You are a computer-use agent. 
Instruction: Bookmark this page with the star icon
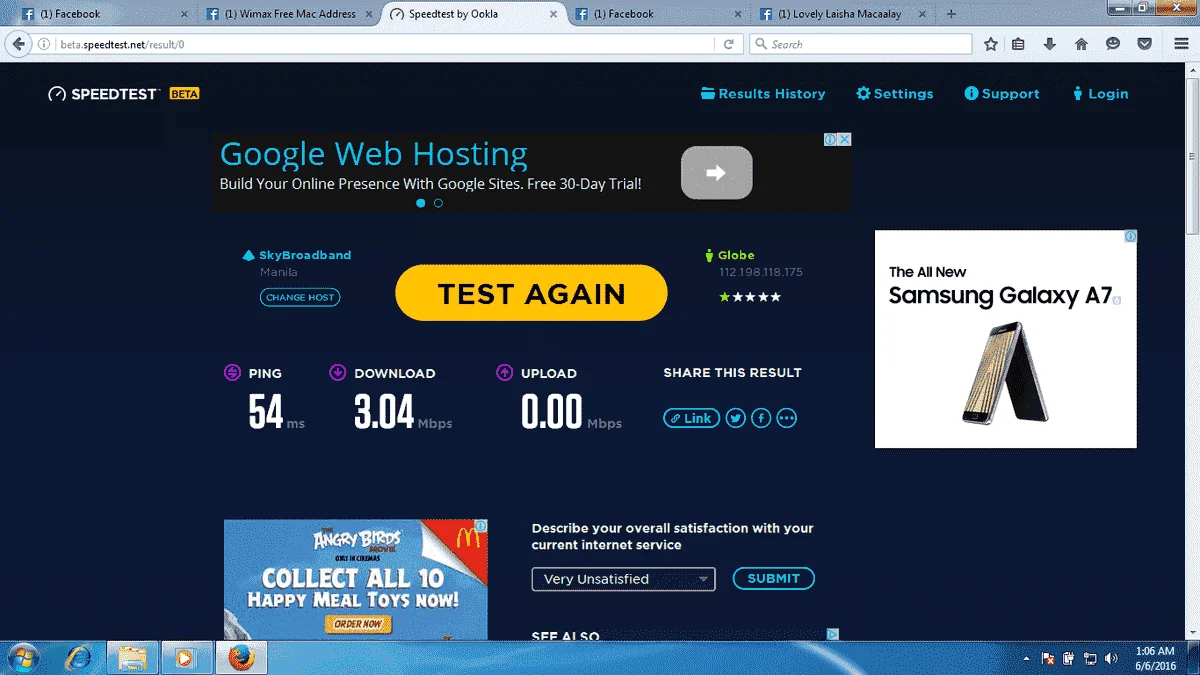point(991,44)
